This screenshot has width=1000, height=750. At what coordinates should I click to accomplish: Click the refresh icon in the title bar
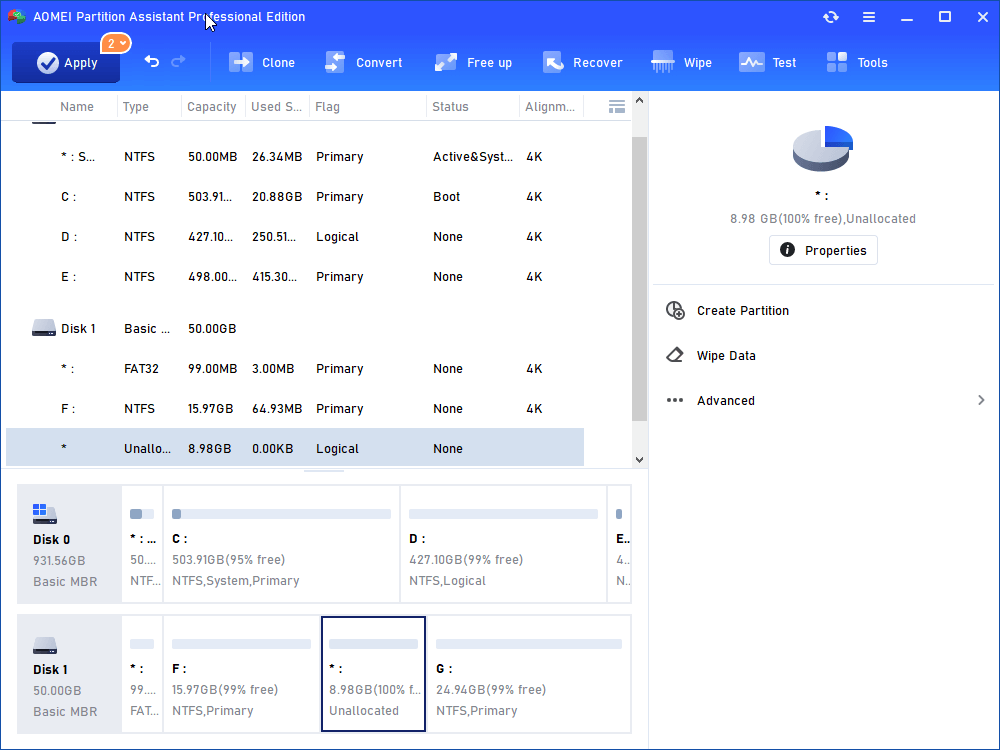[830, 17]
